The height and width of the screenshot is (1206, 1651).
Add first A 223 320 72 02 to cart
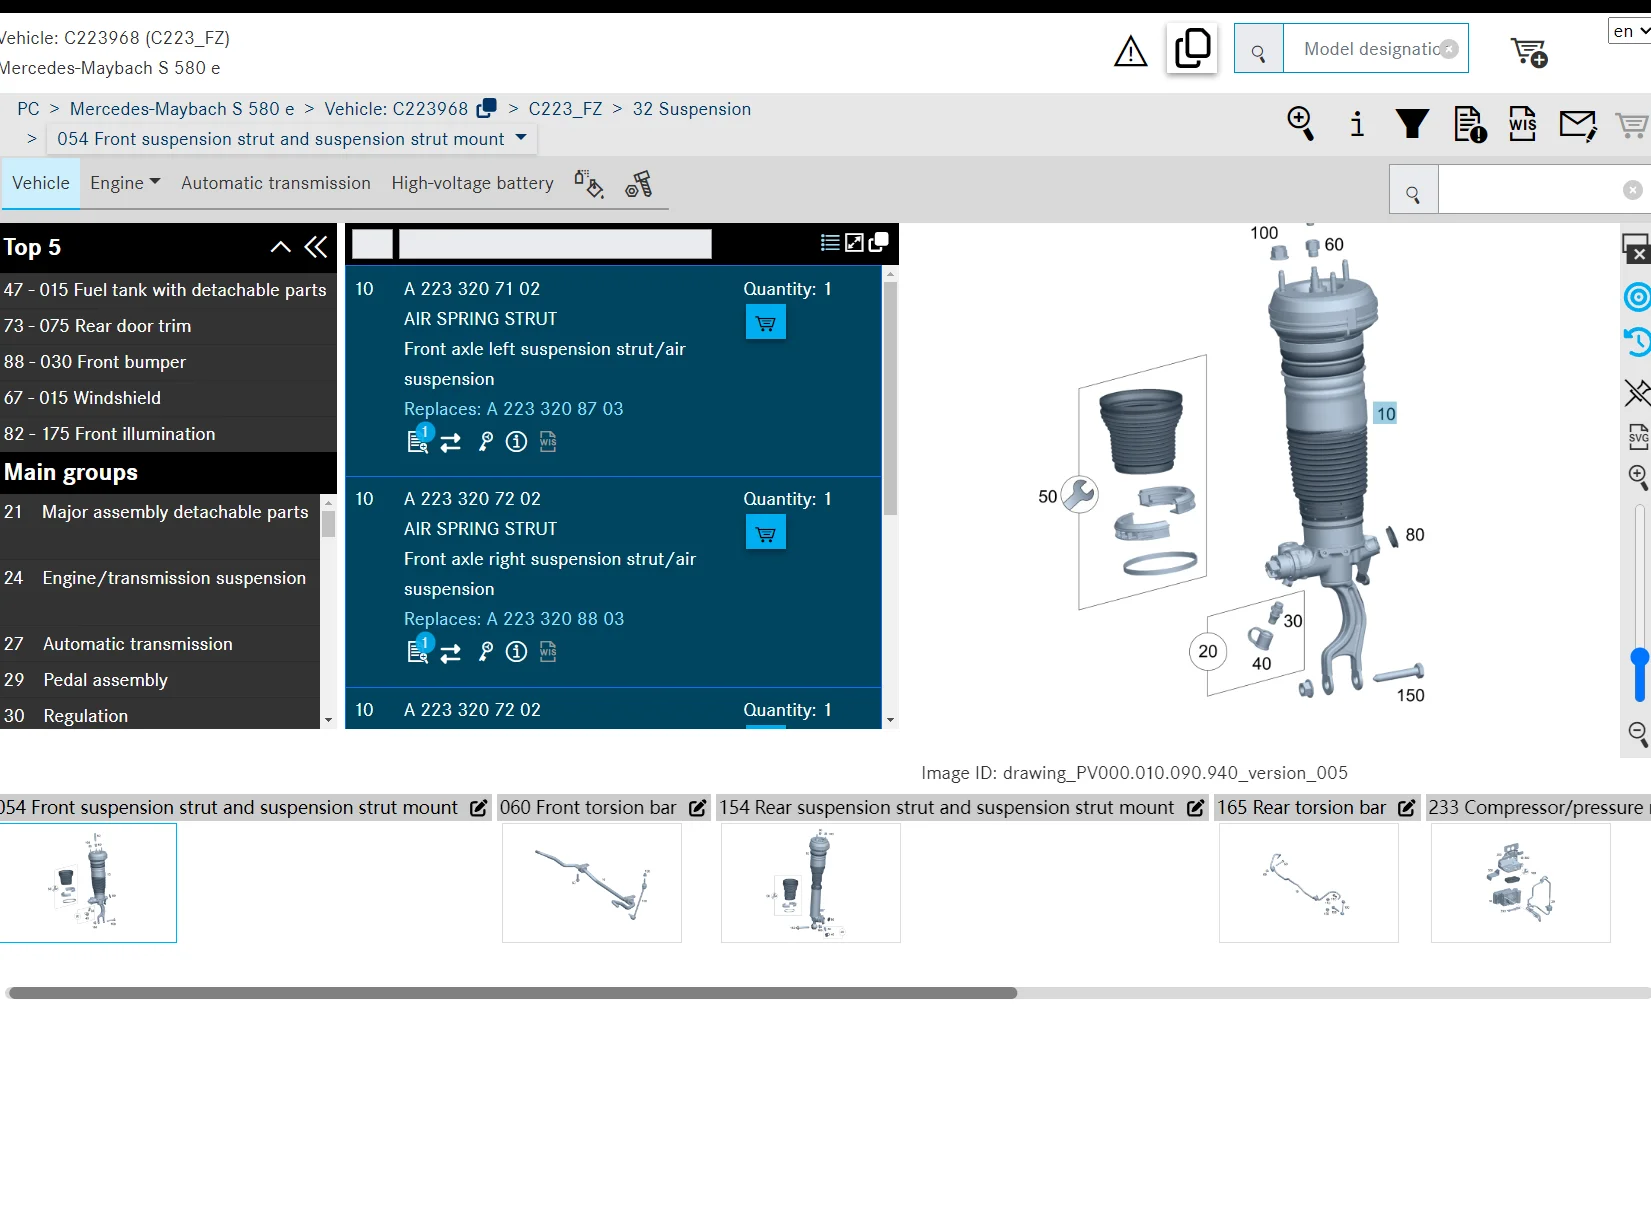click(766, 533)
